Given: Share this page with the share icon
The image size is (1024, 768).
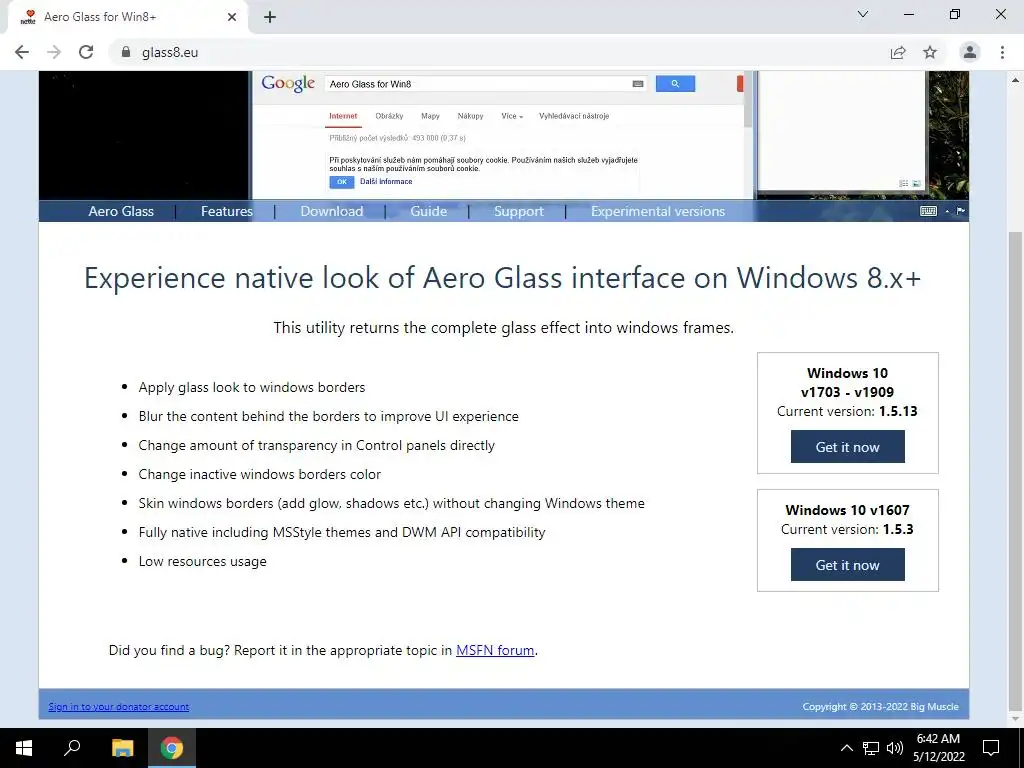Looking at the screenshot, I should coord(898,52).
